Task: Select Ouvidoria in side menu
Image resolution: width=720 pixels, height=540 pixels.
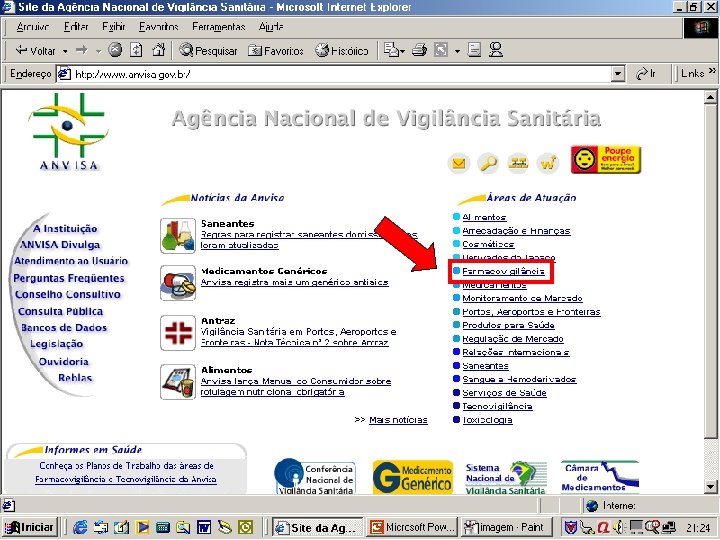Action: pos(64,361)
